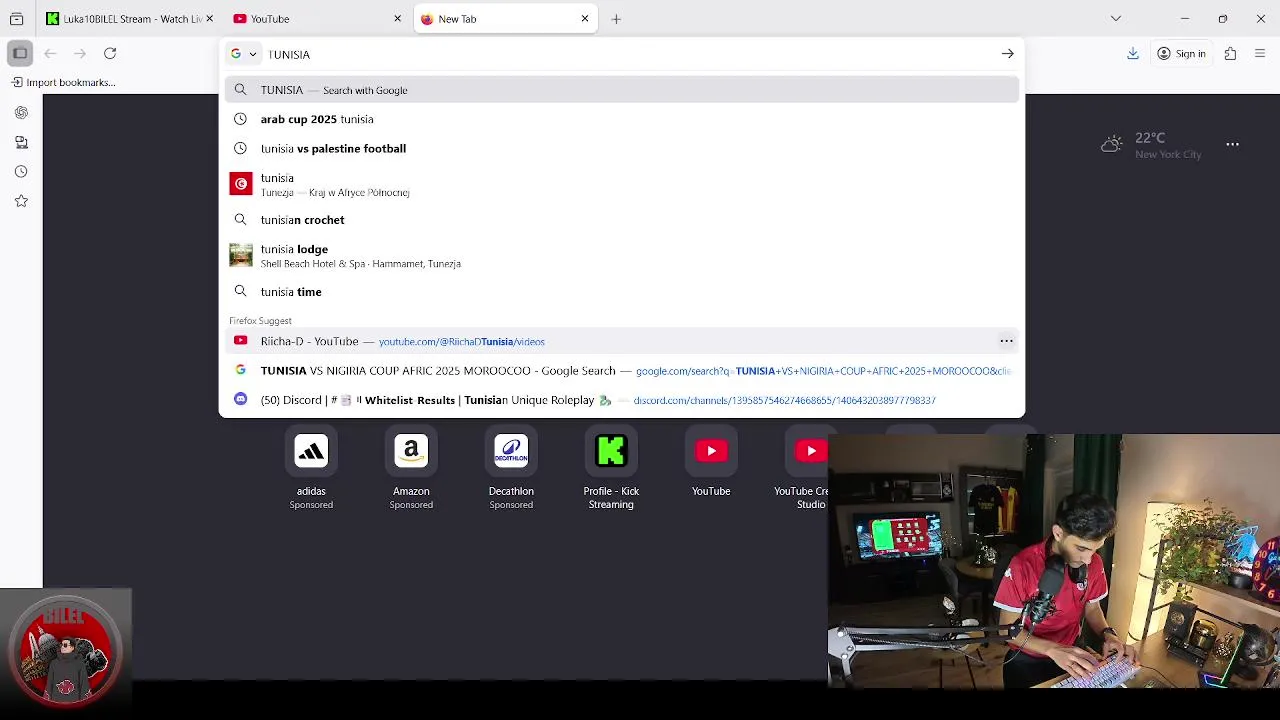Select 'tunisian crochet' suggestion

click(621, 220)
